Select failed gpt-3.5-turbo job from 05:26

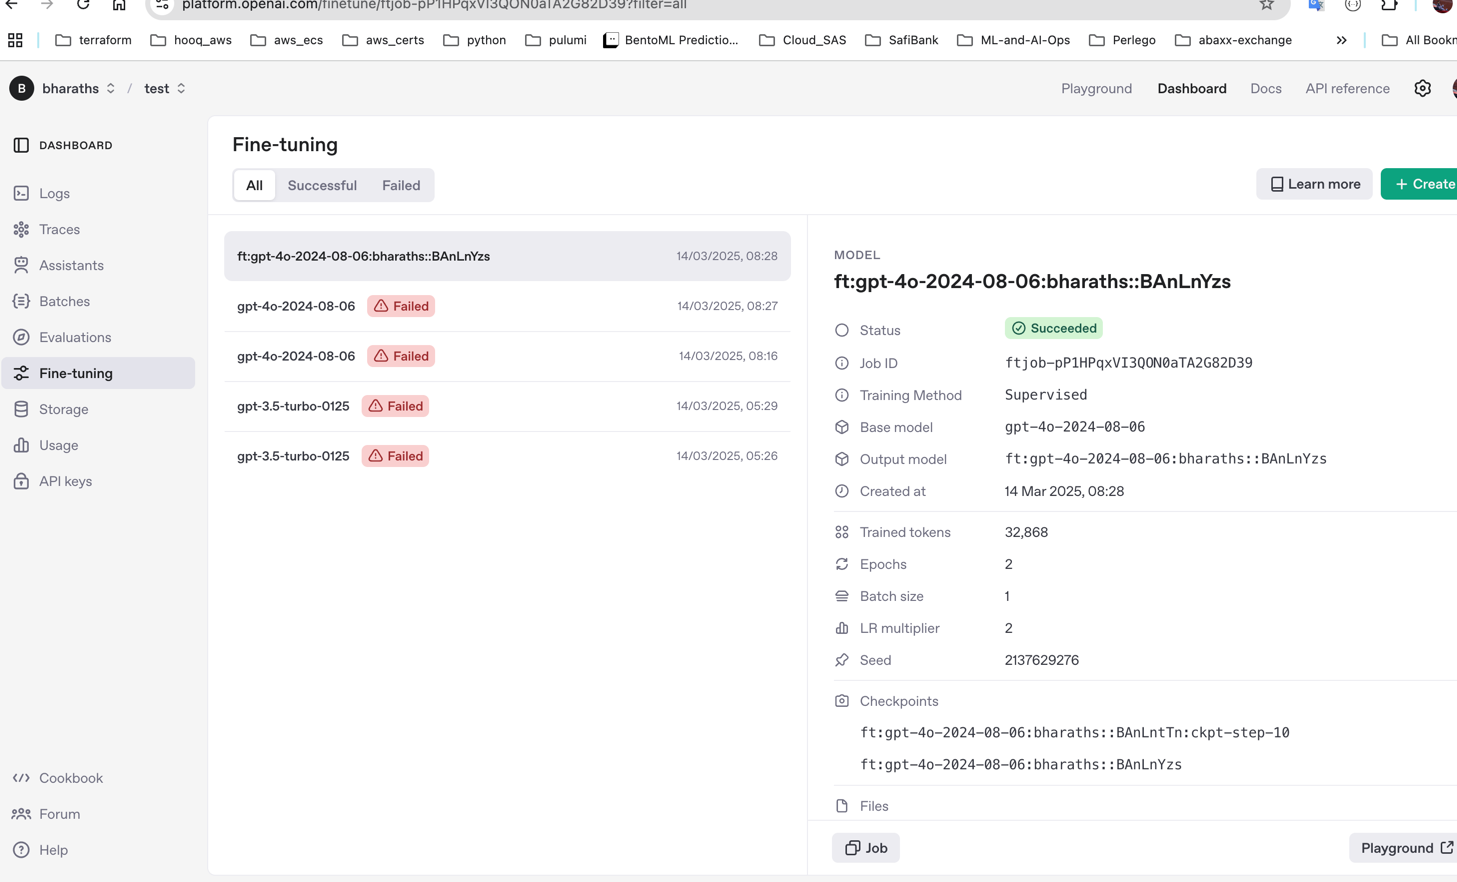(x=507, y=456)
